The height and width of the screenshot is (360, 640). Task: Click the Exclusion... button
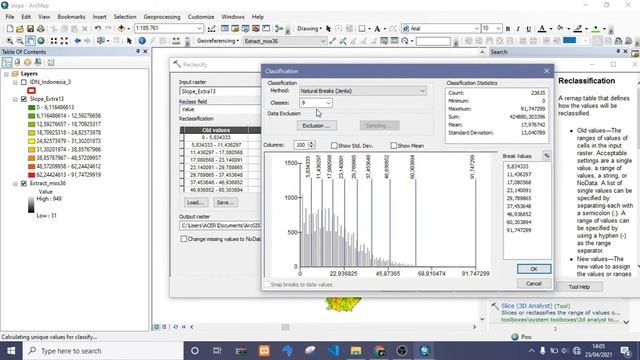click(316, 125)
